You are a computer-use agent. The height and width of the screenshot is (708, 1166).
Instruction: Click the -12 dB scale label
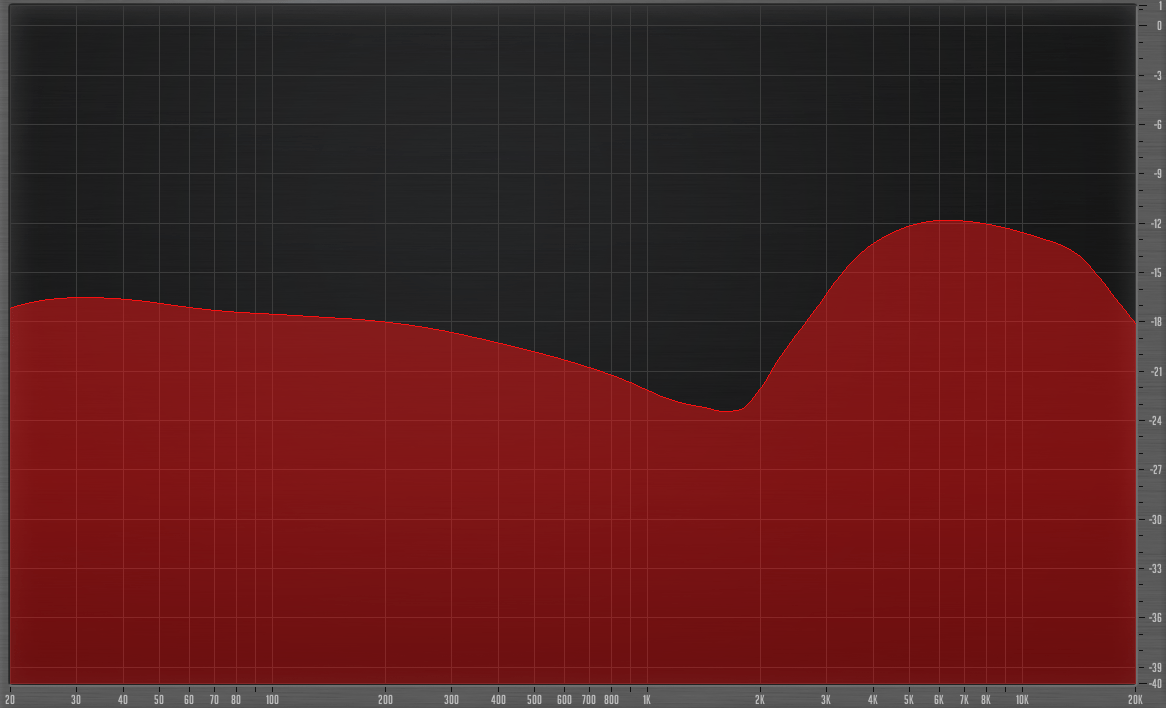click(x=1154, y=224)
